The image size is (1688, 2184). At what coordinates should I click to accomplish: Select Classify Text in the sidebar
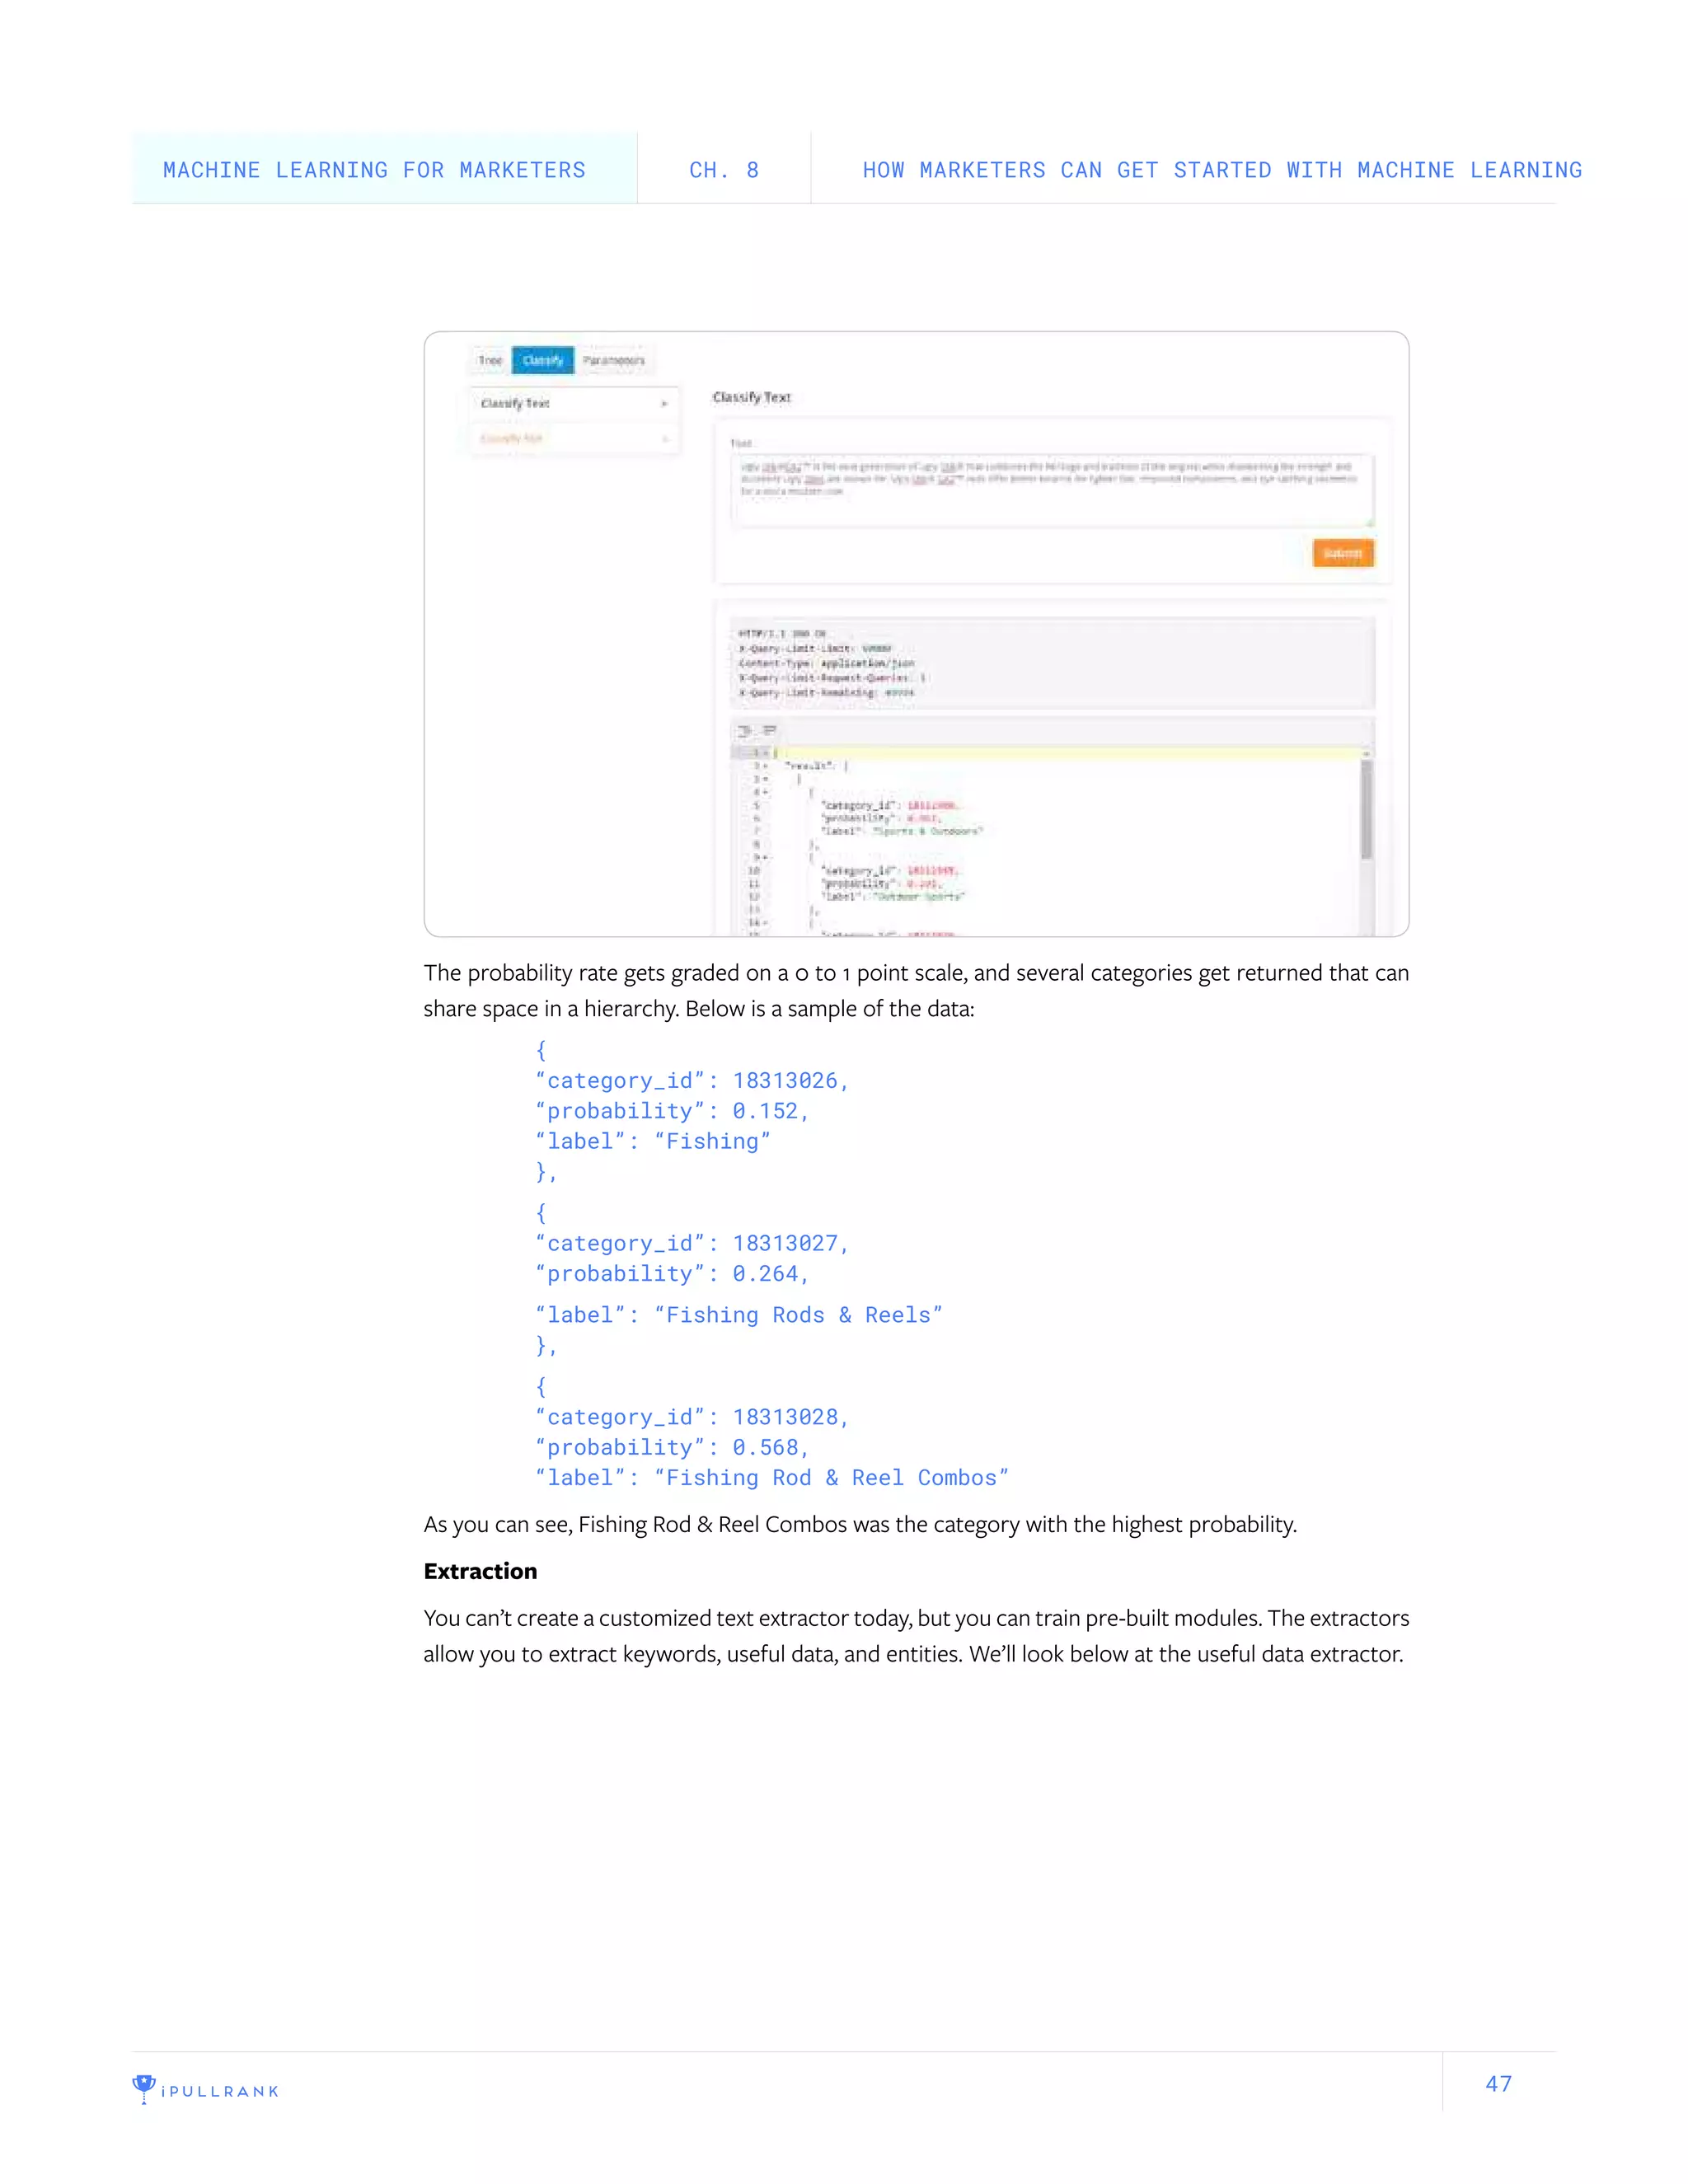[516, 404]
